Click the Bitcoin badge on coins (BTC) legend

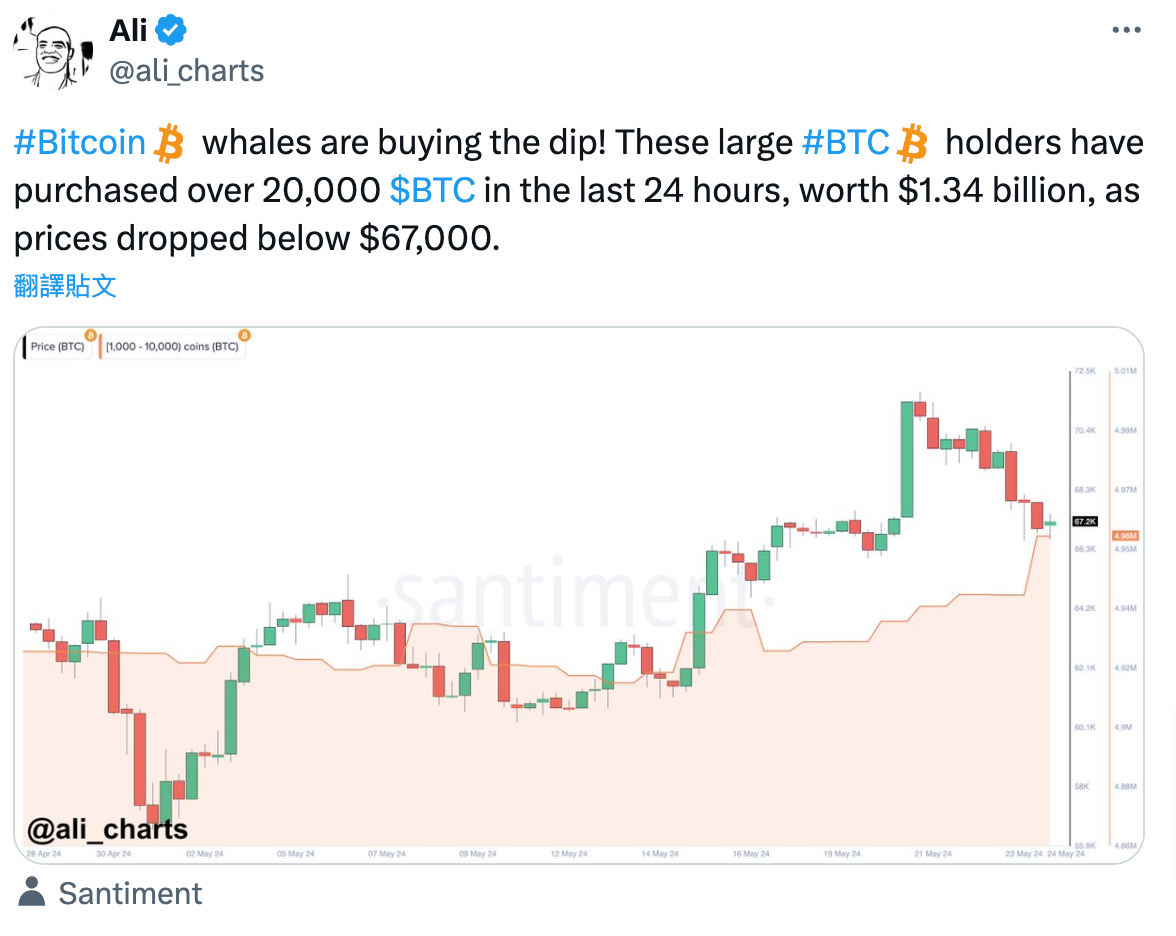click(244, 336)
